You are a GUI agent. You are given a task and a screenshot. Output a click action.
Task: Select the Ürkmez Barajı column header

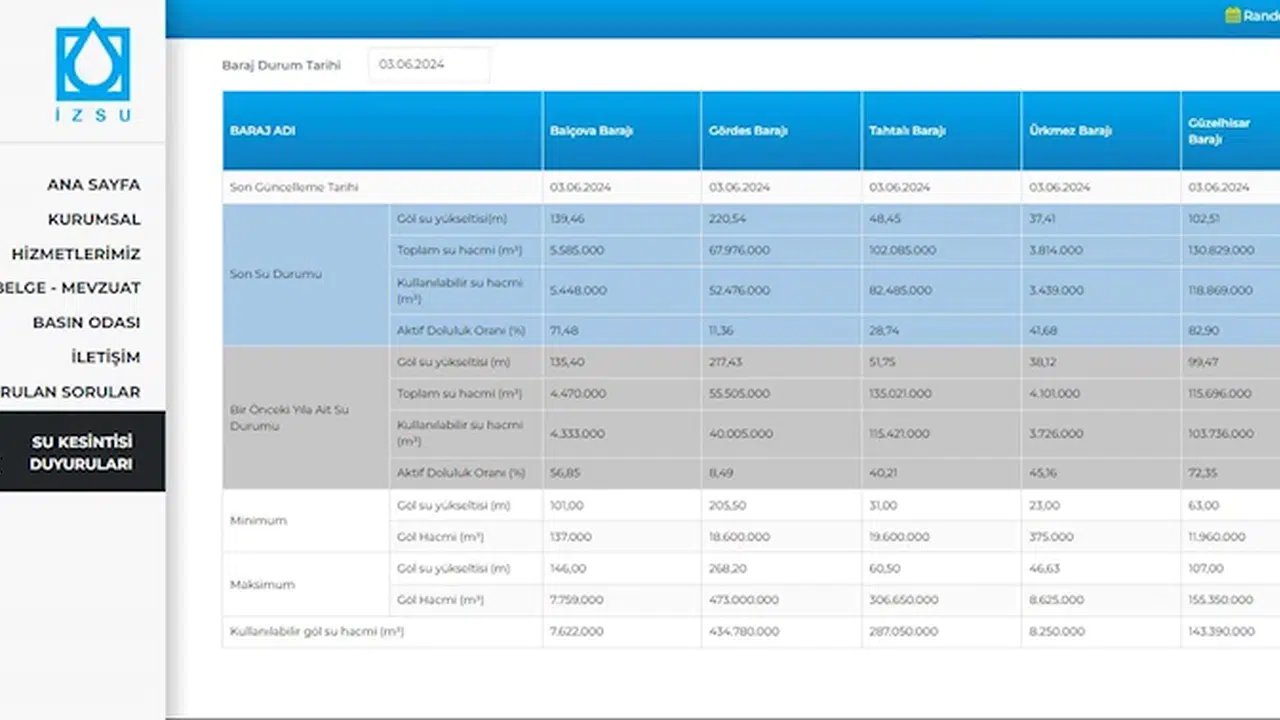click(1068, 131)
